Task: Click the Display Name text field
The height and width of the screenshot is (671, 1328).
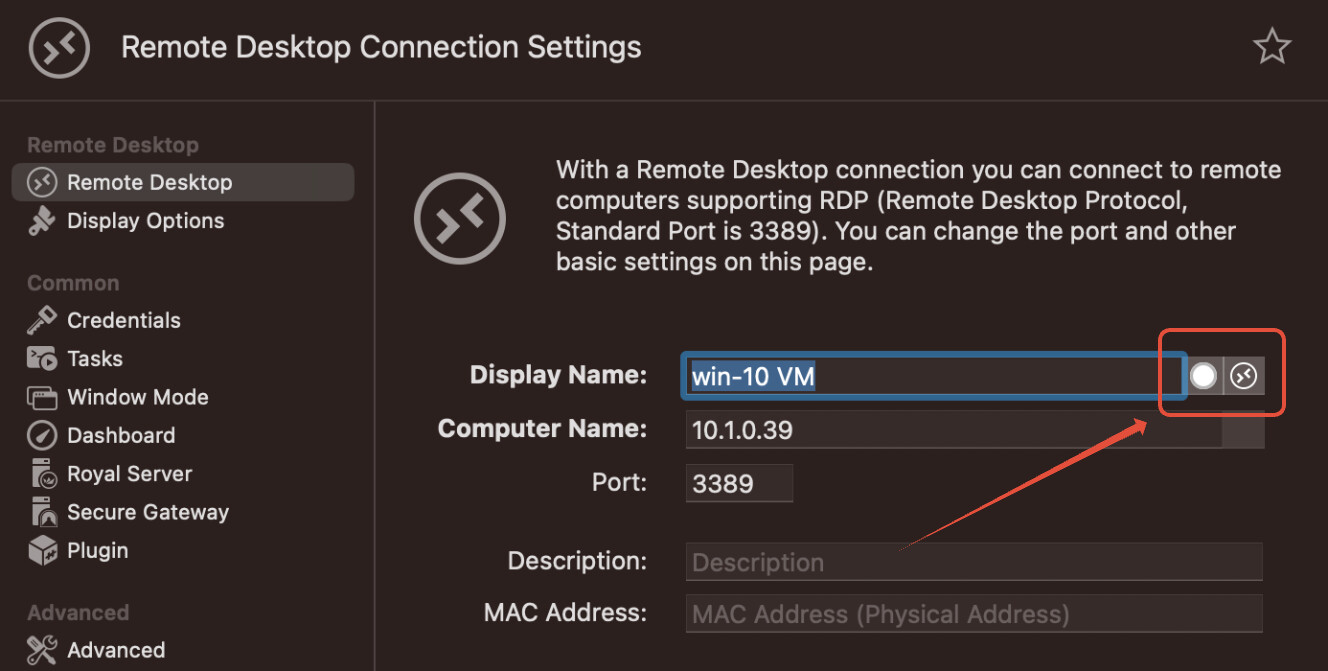Action: [x=930, y=376]
